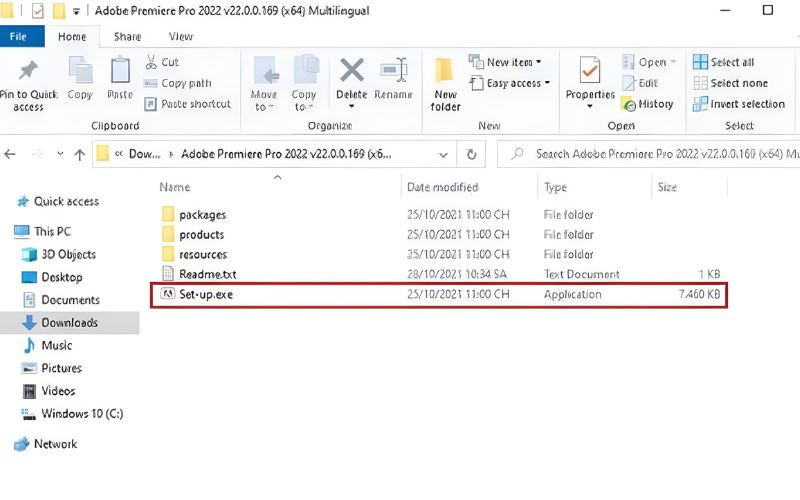The height and width of the screenshot is (500, 800).
Task: Open the Quick Access Toolbar customize arrow
Action: 76,11
